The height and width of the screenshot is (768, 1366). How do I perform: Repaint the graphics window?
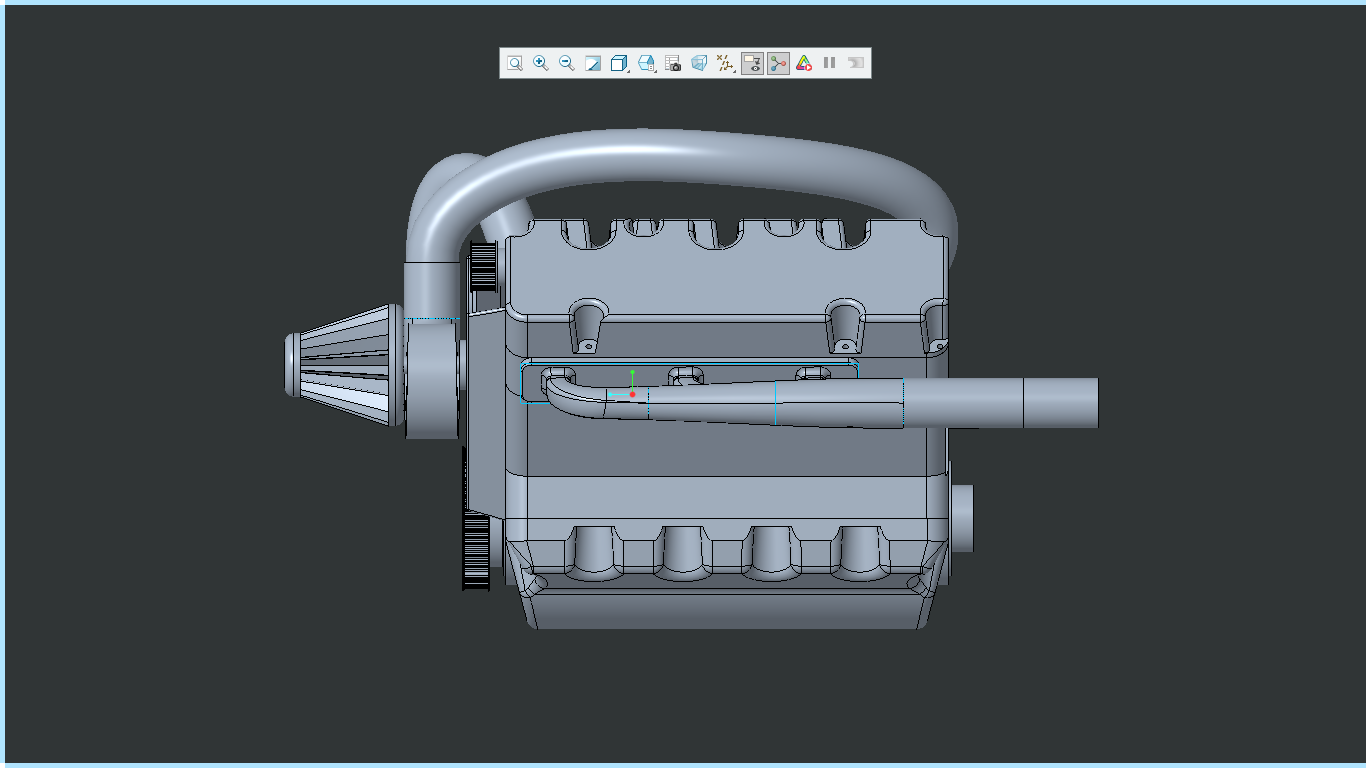click(x=593, y=63)
